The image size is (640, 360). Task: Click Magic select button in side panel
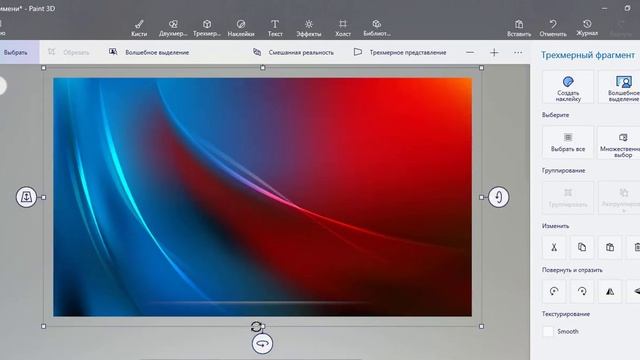[619, 87]
